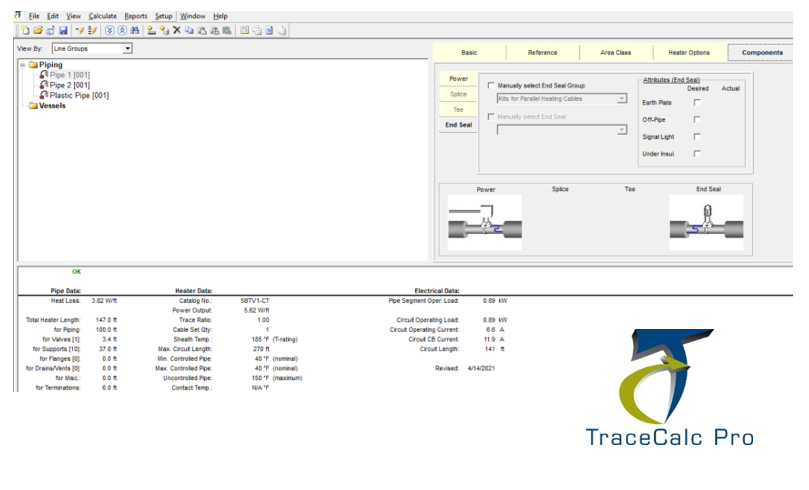Click the Vessels folder icon
The image size is (809, 490).
[x=33, y=106]
